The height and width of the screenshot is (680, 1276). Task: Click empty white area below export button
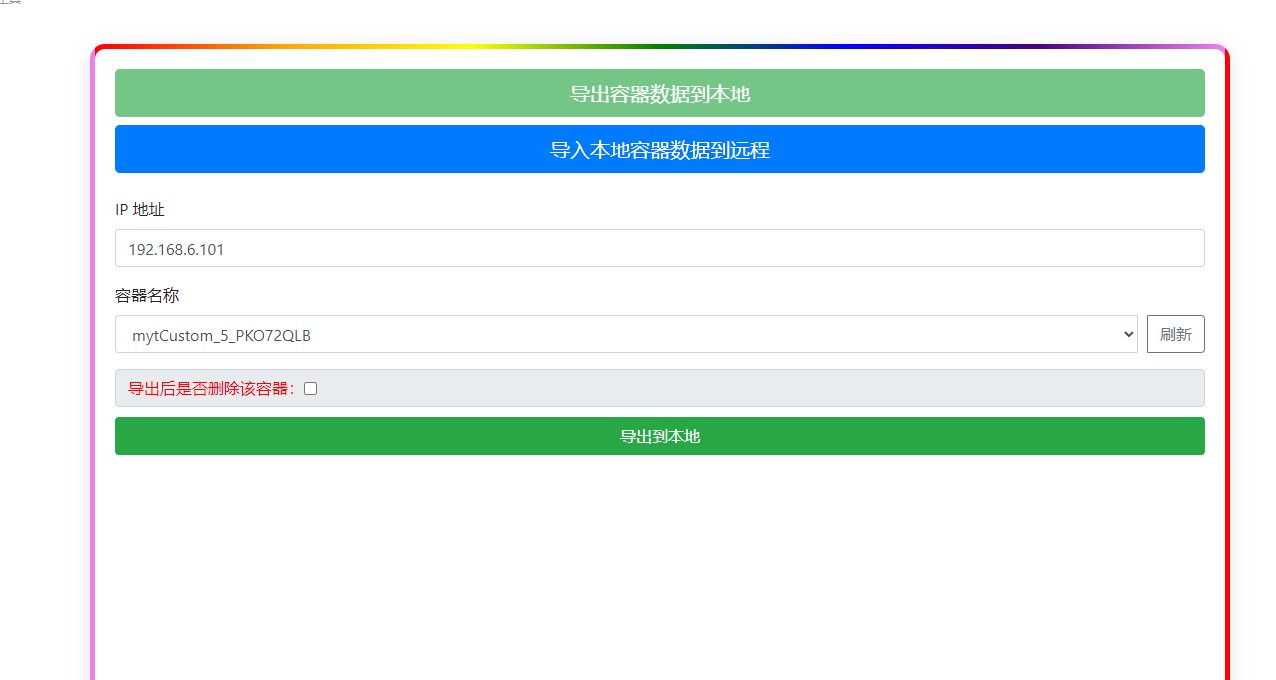(x=659, y=560)
